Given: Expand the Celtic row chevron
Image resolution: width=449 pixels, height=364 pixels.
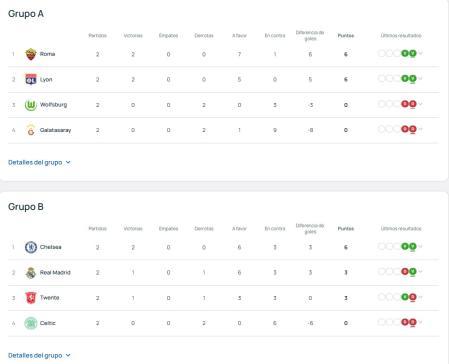Looking at the screenshot, I should pyautogui.click(x=420, y=322).
